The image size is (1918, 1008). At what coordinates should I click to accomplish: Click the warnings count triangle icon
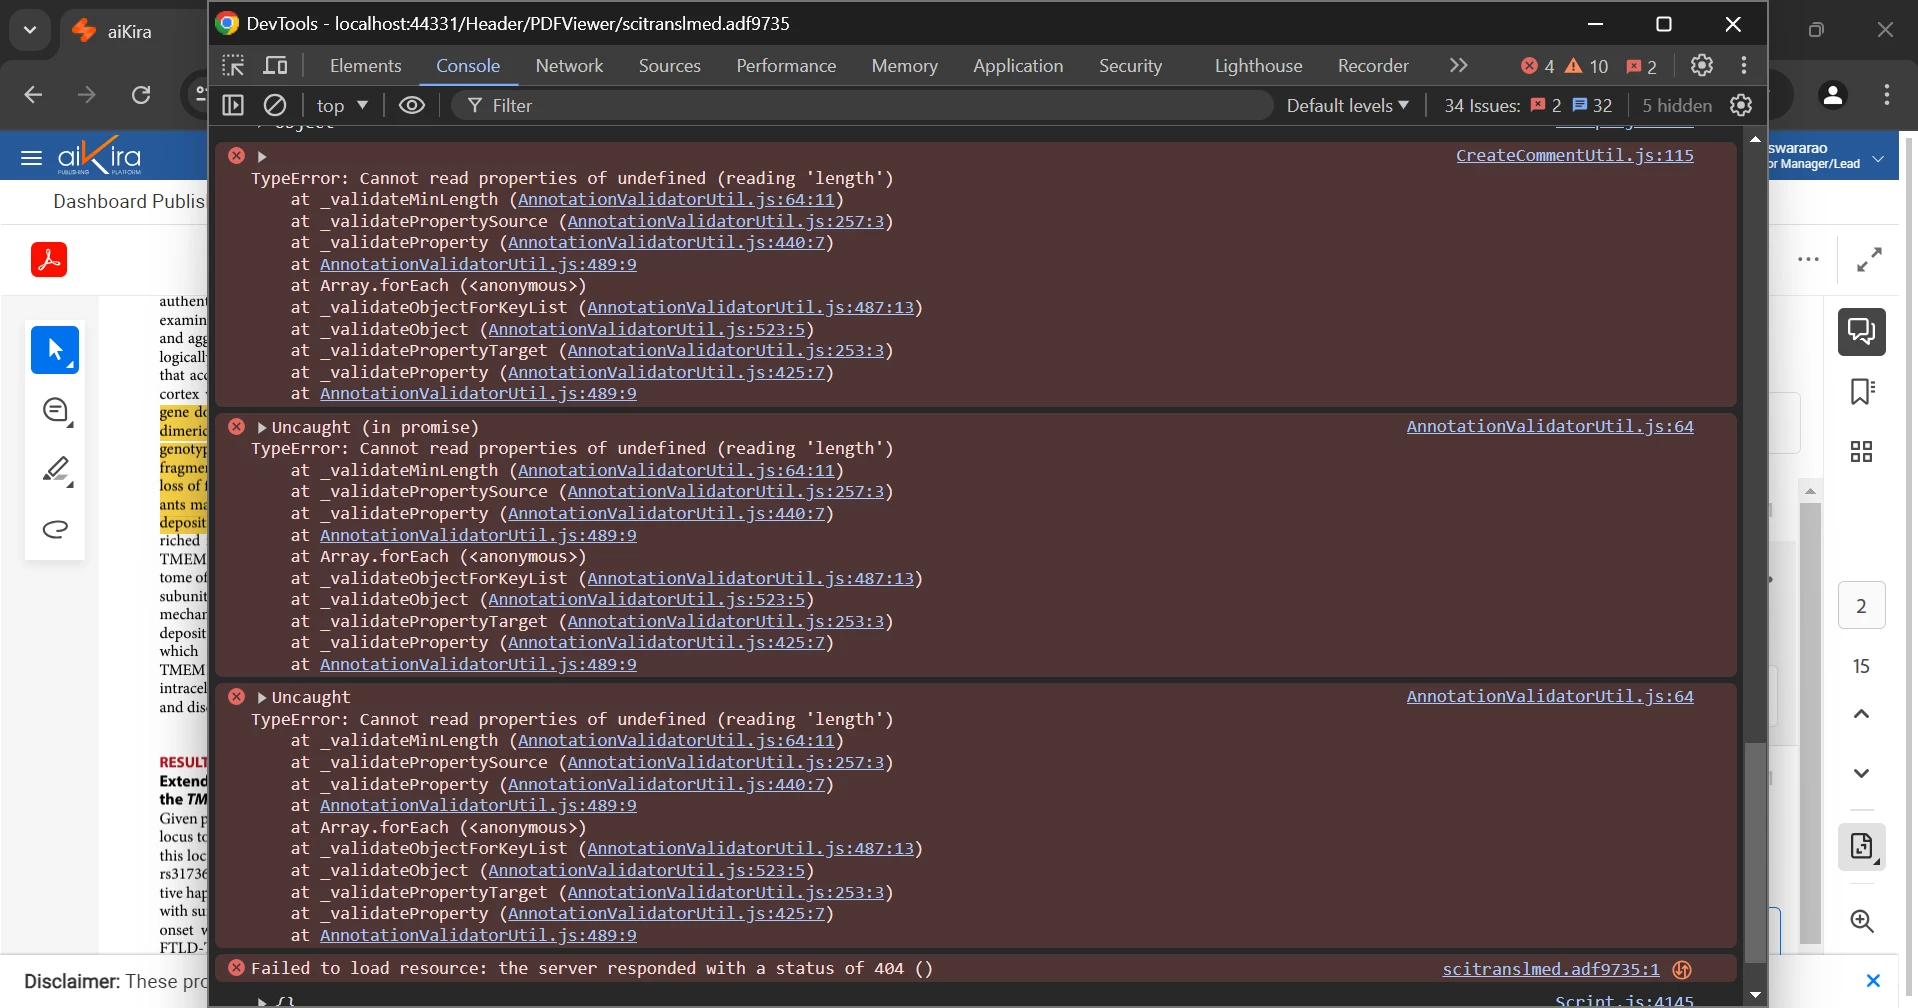pyautogui.click(x=1574, y=66)
